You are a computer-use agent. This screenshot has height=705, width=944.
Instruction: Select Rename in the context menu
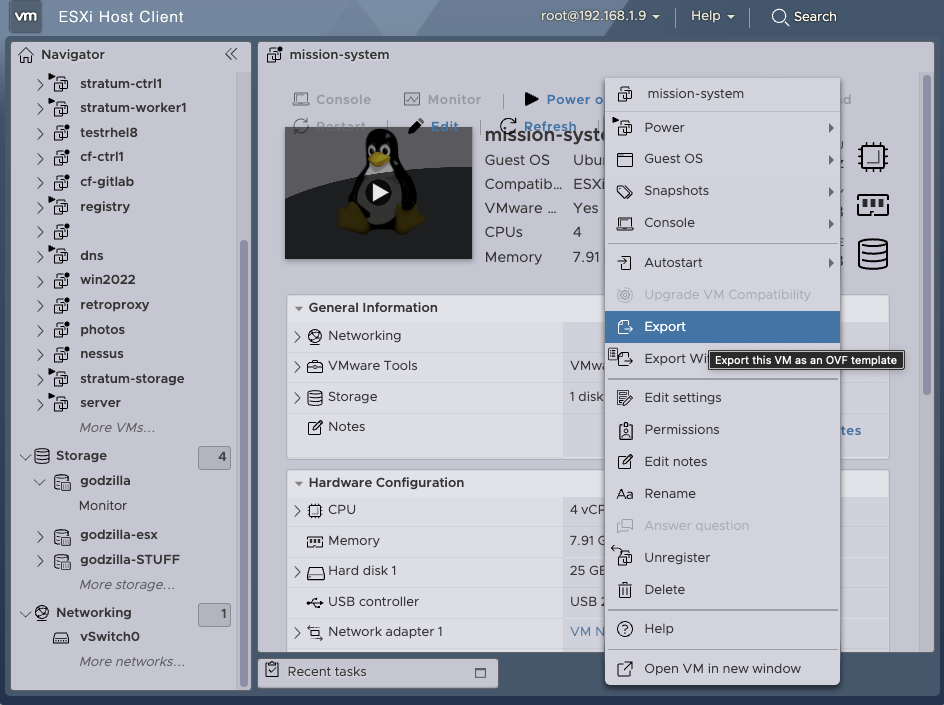(722, 494)
